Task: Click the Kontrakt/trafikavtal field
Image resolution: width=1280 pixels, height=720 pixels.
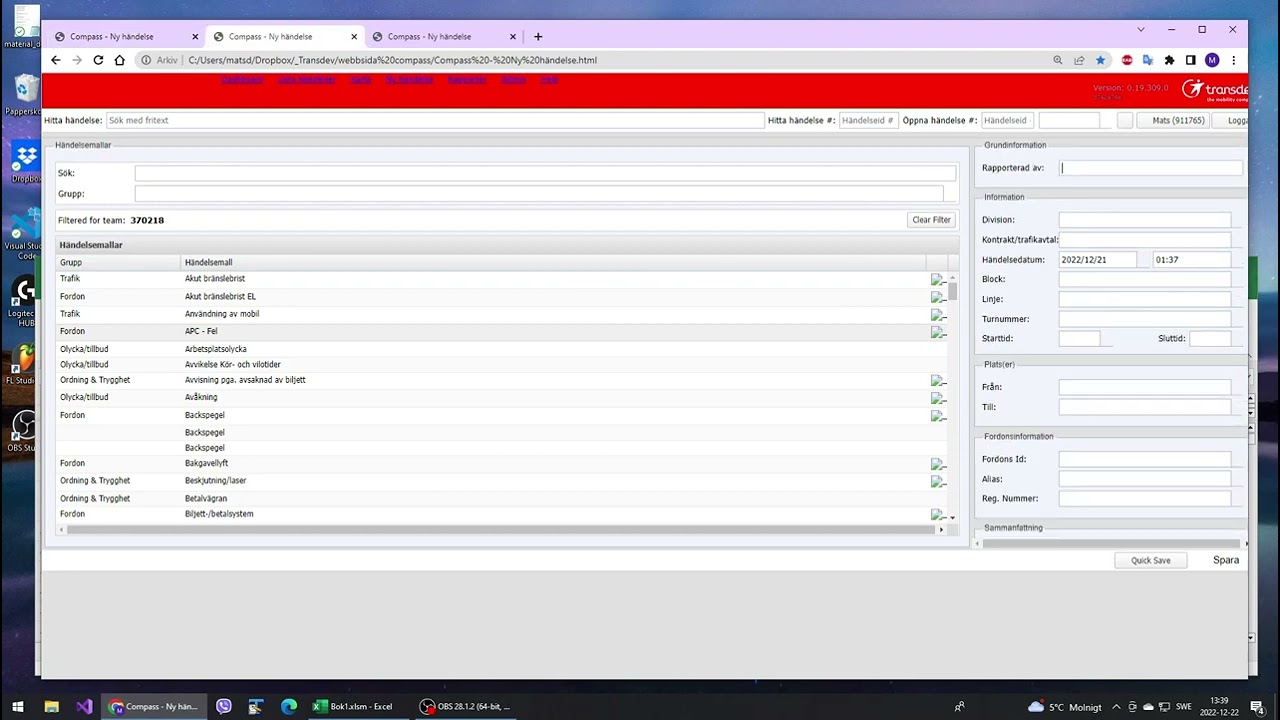Action: point(1145,240)
